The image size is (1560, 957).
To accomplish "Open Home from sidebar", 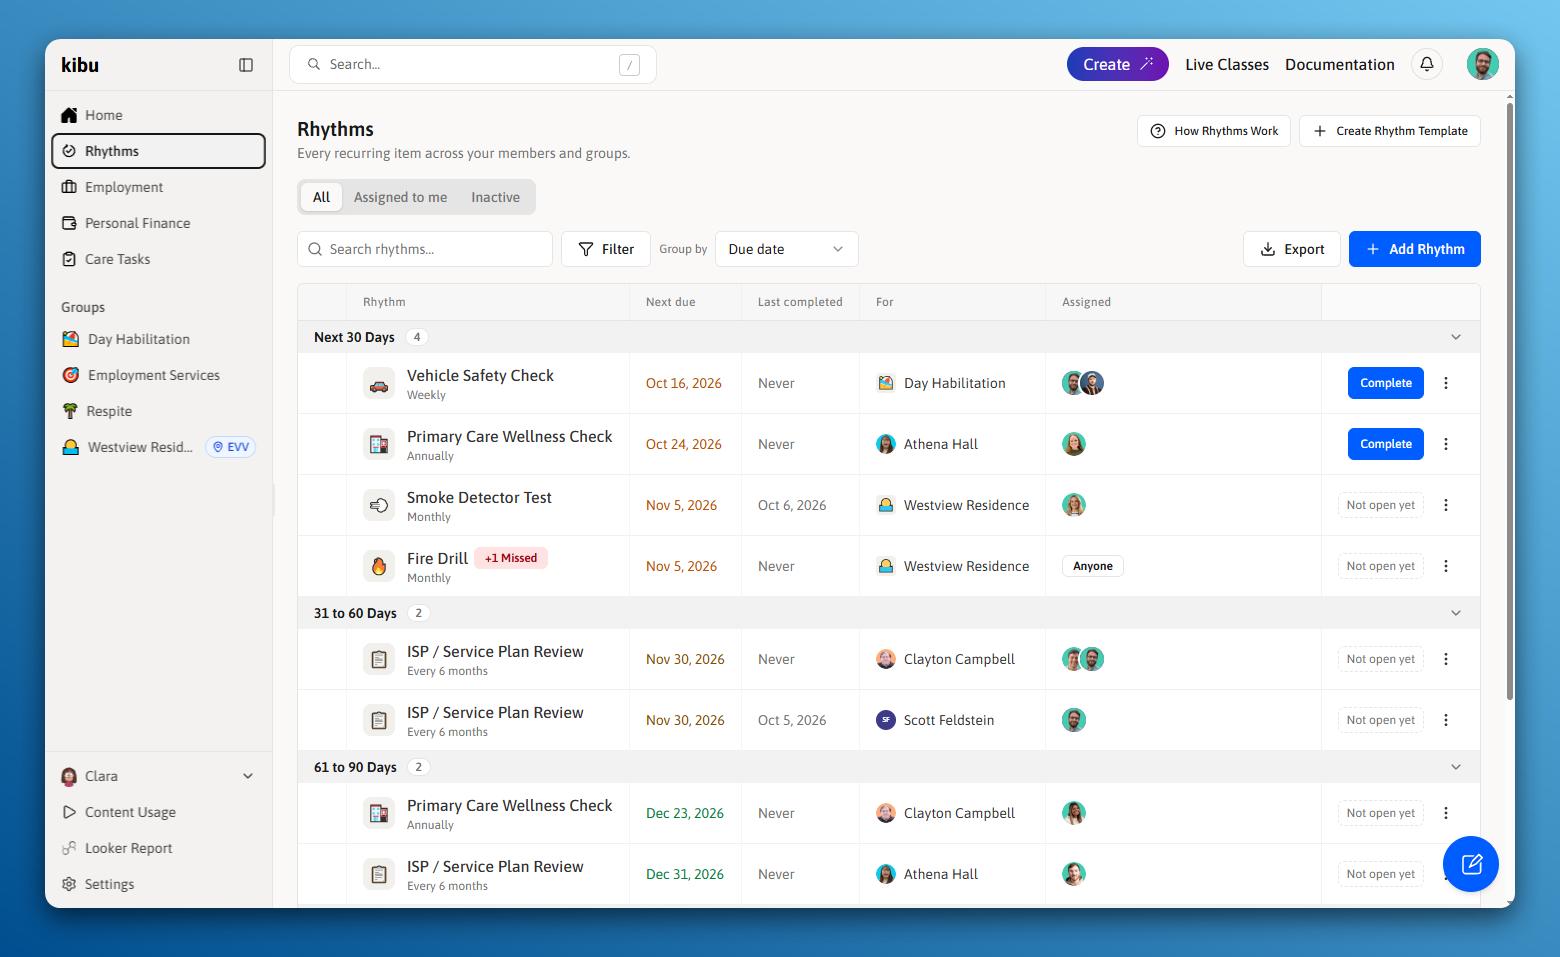I will tap(158, 115).
